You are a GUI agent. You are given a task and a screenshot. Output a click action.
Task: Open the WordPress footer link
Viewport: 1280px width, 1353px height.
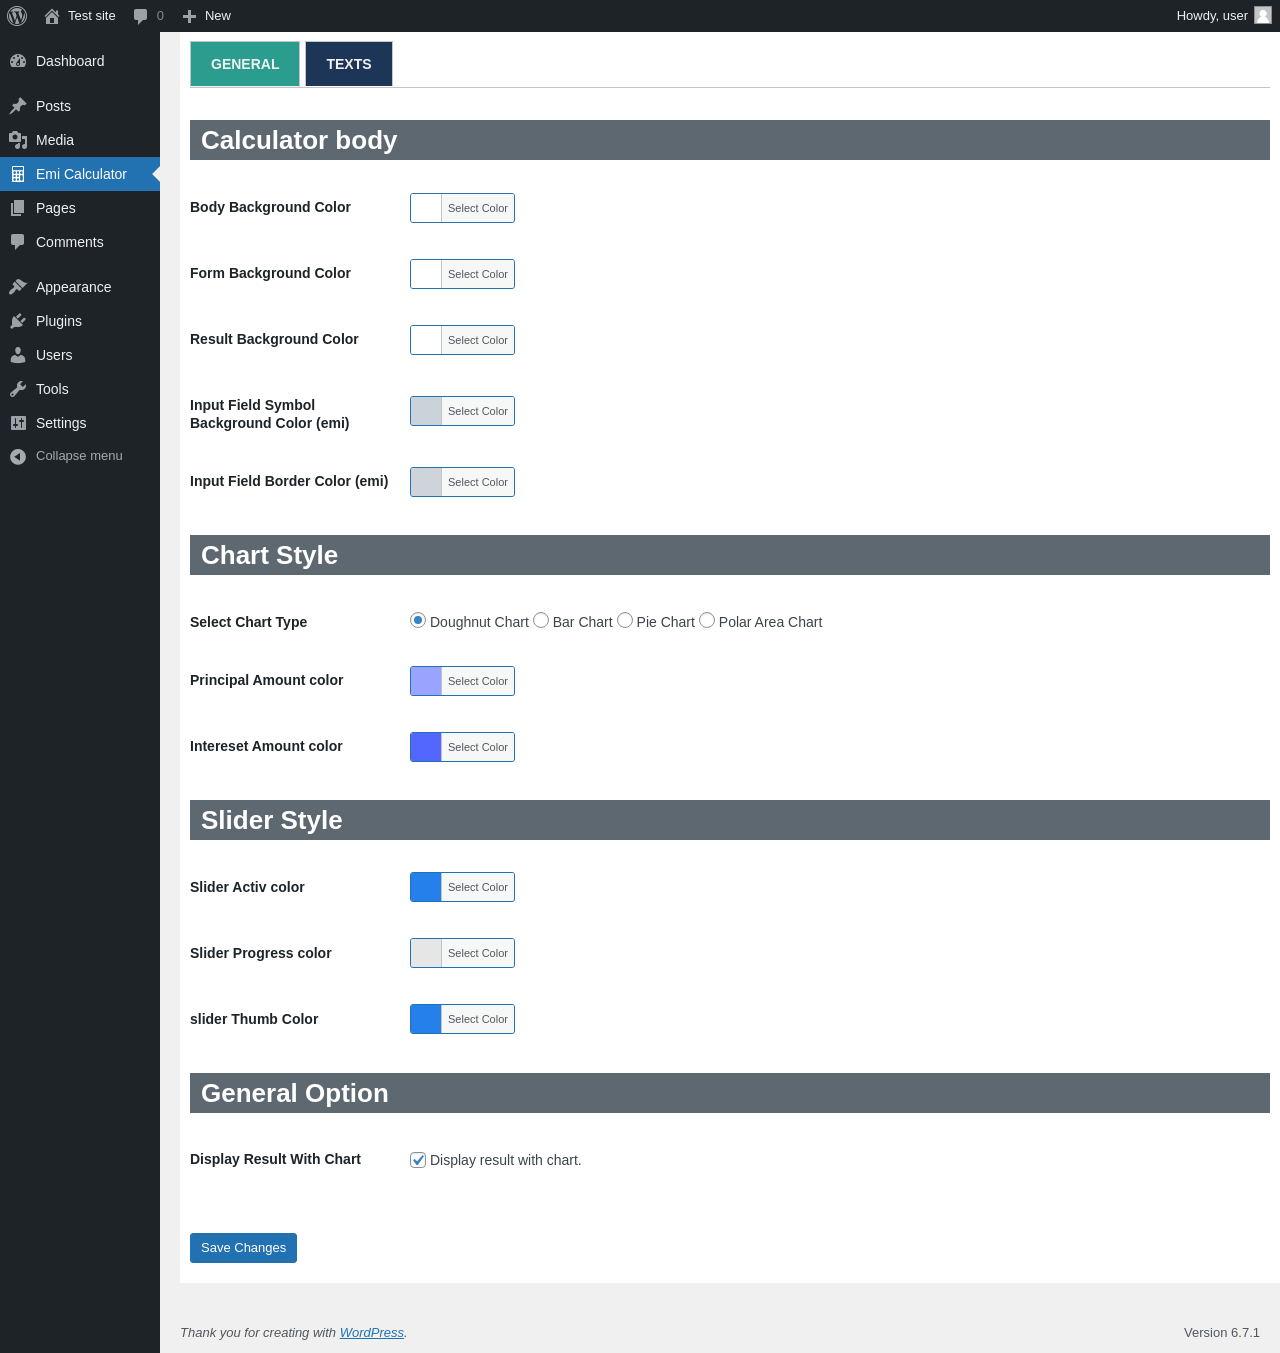pos(371,1333)
